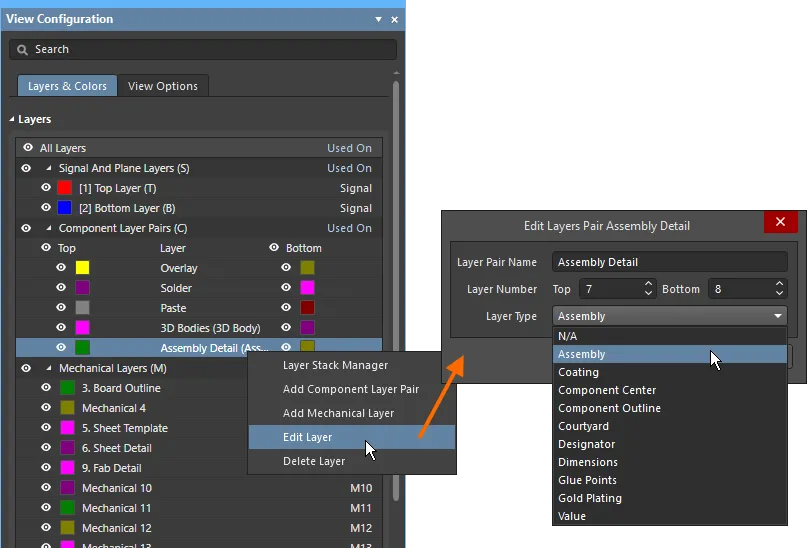Open the magenta top 3D Bodies swatch
The image size is (807, 548).
click(82, 328)
